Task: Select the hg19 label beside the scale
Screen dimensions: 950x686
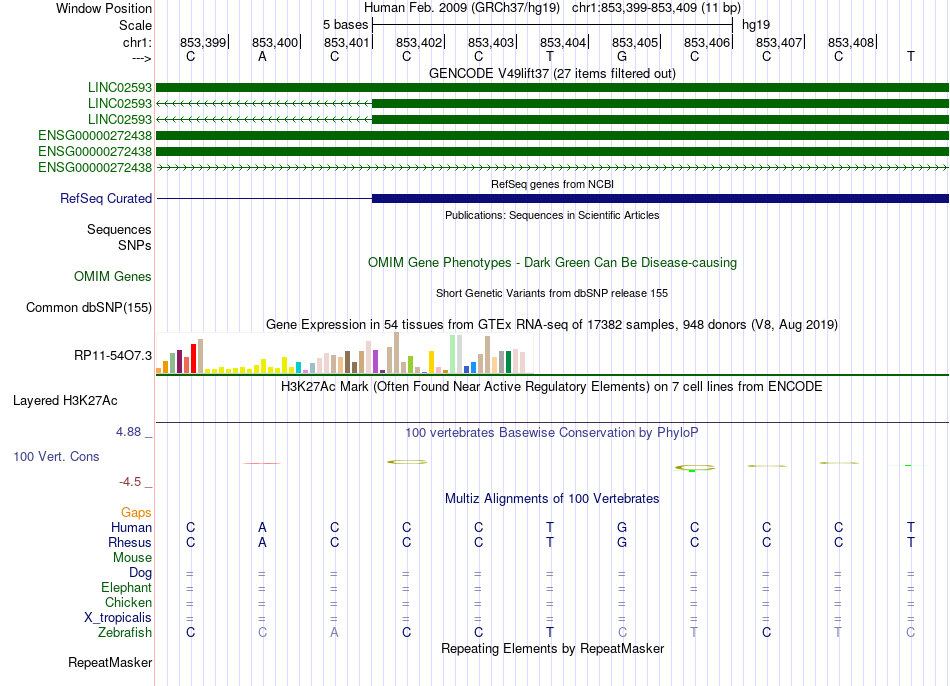Action: (756, 25)
